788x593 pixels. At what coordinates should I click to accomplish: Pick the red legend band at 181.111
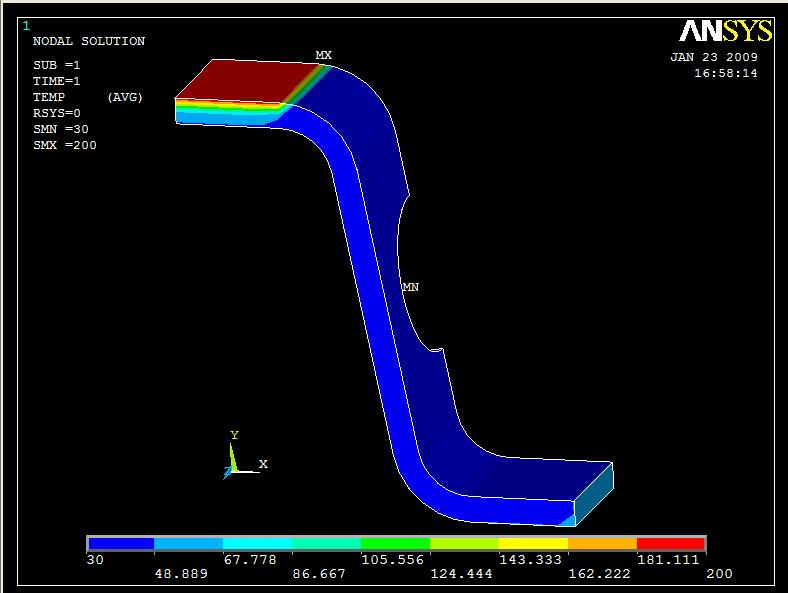pyautogui.click(x=671, y=543)
